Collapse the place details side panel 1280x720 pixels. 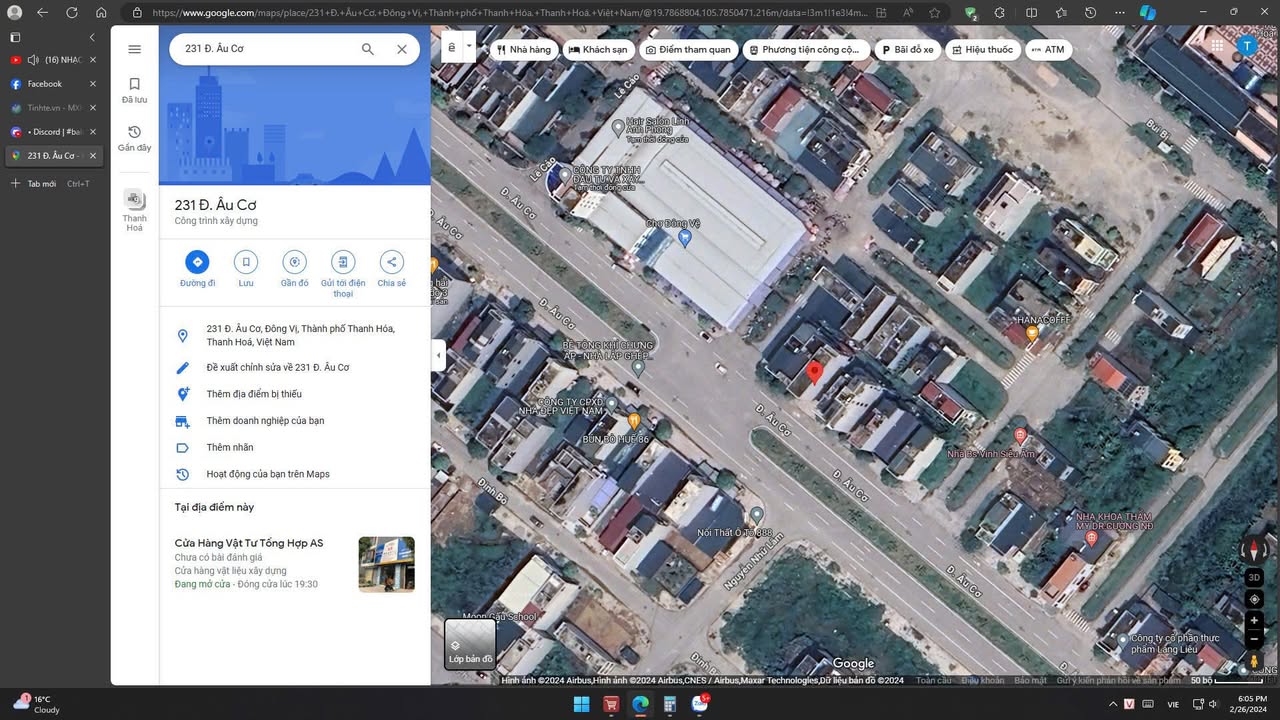pyautogui.click(x=438, y=355)
